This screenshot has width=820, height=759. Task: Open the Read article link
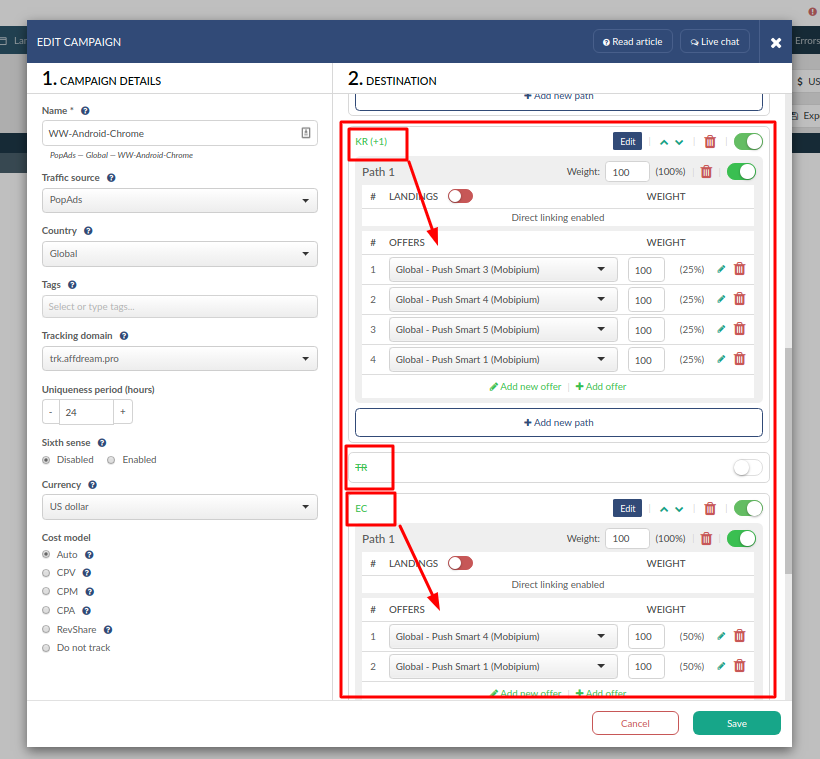(632, 41)
